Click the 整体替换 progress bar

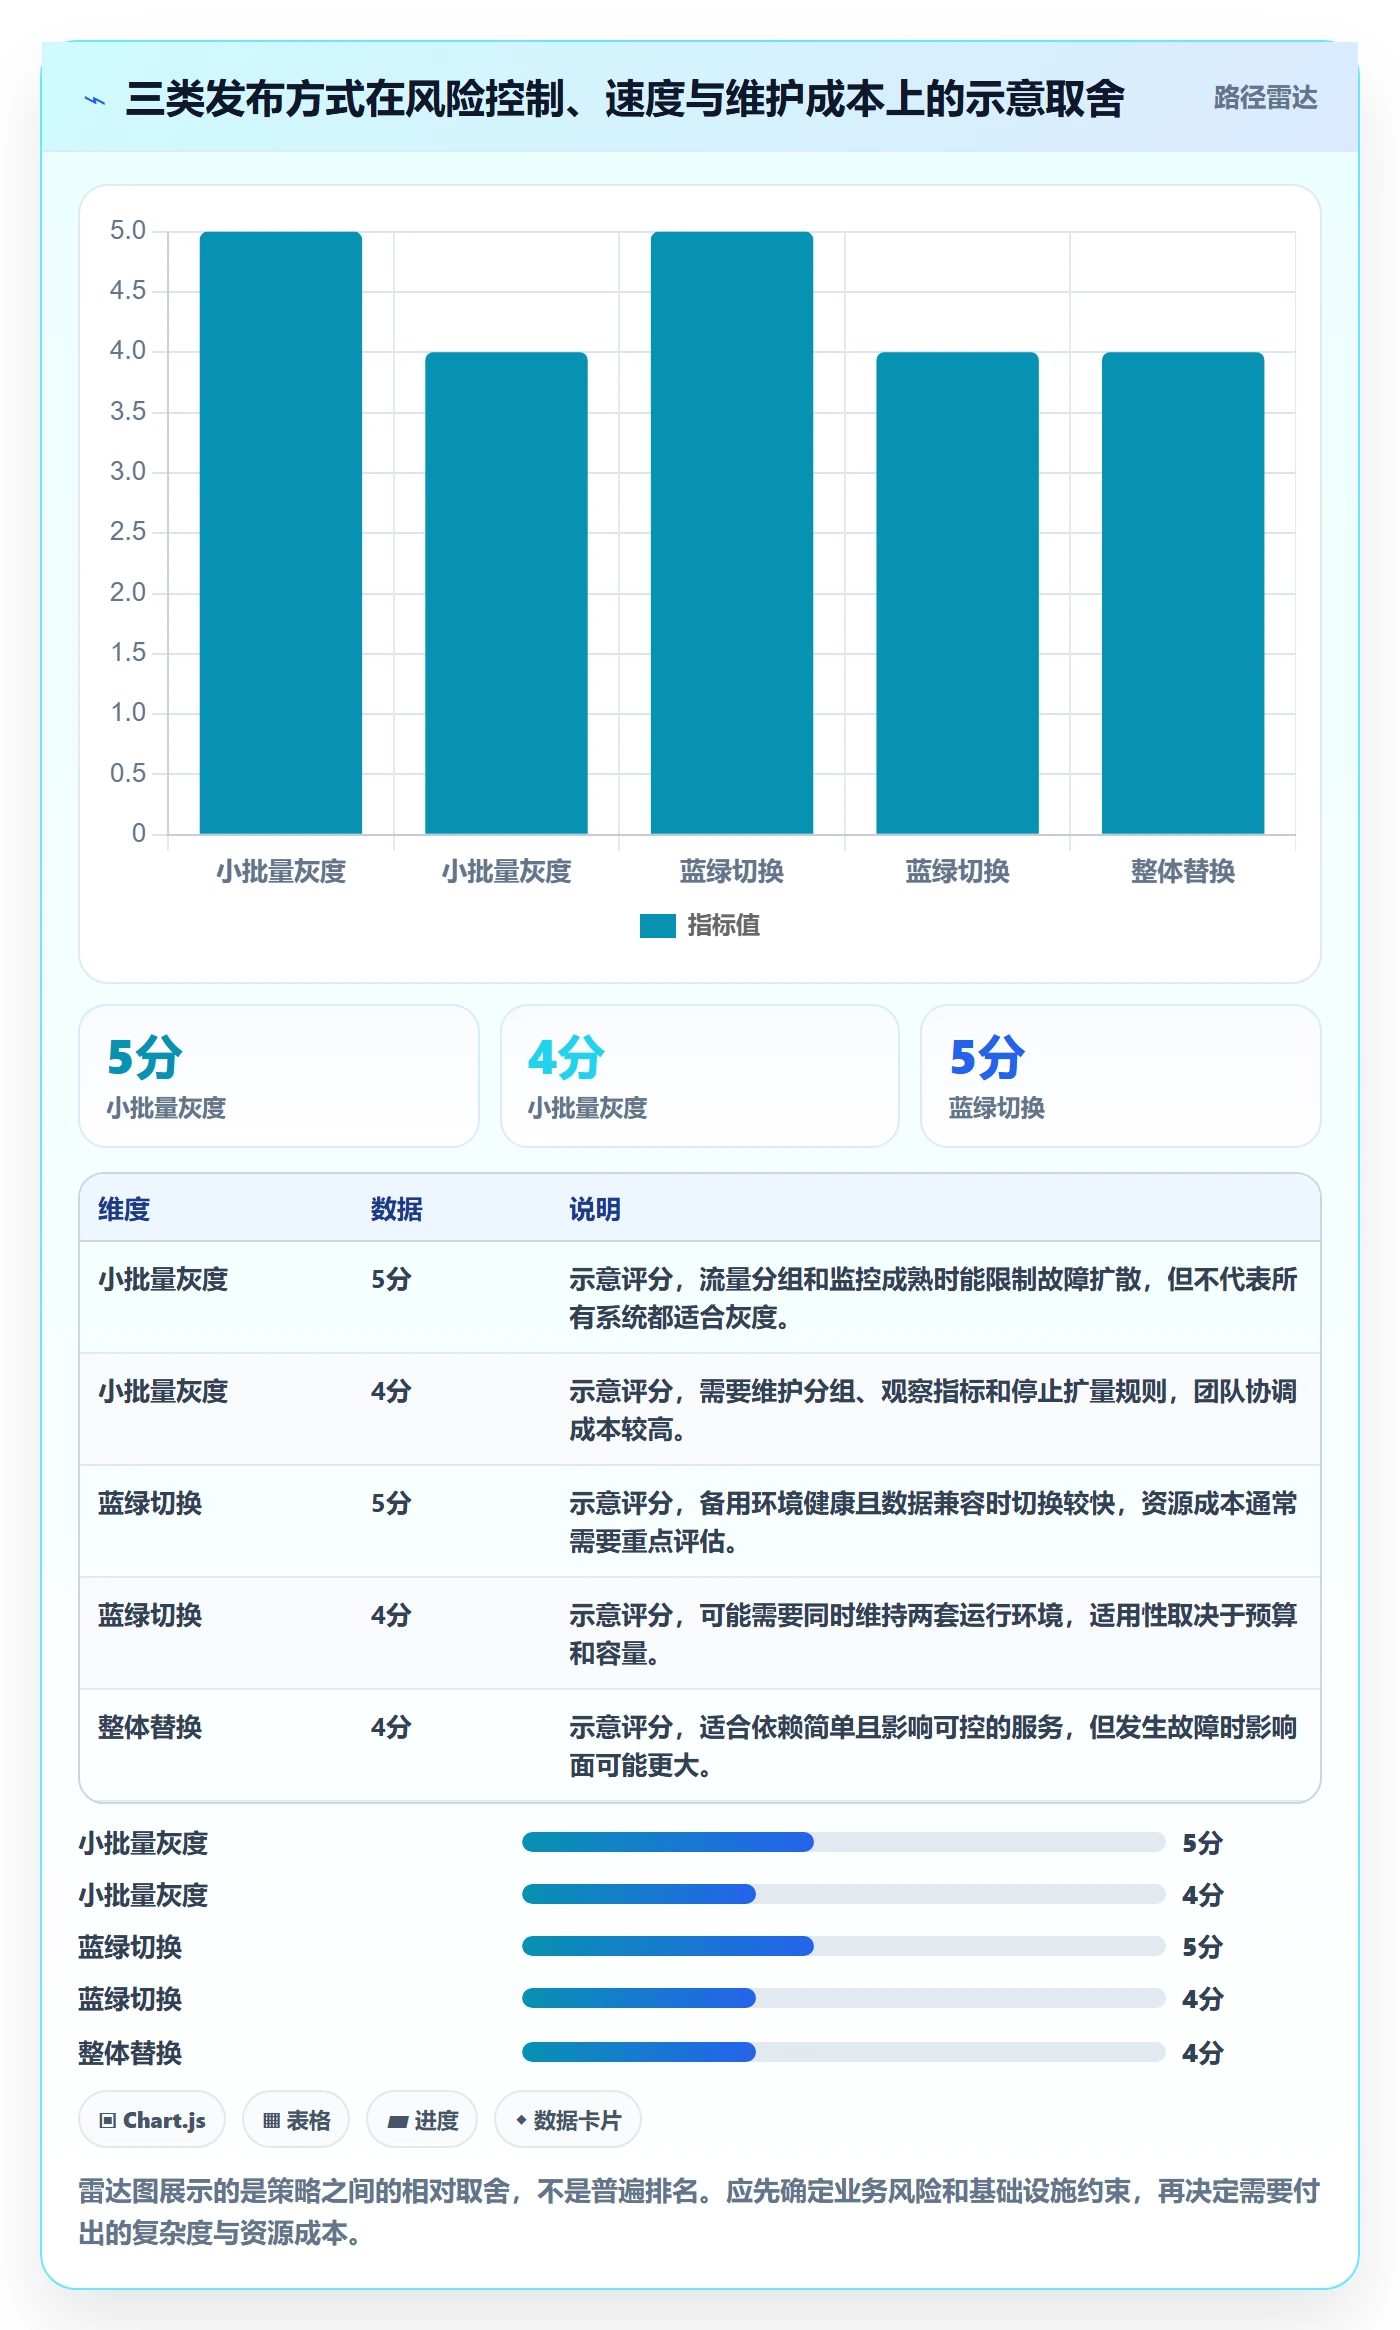point(843,2052)
